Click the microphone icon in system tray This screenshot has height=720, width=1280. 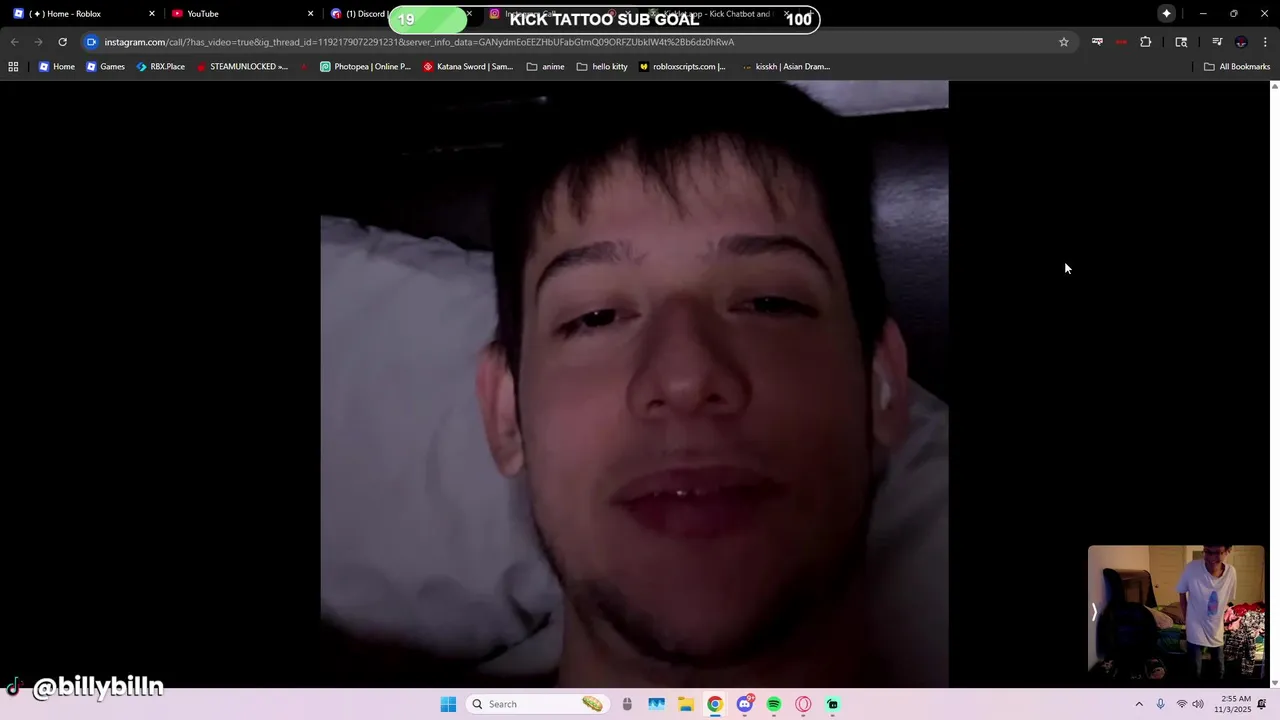click(1160, 704)
